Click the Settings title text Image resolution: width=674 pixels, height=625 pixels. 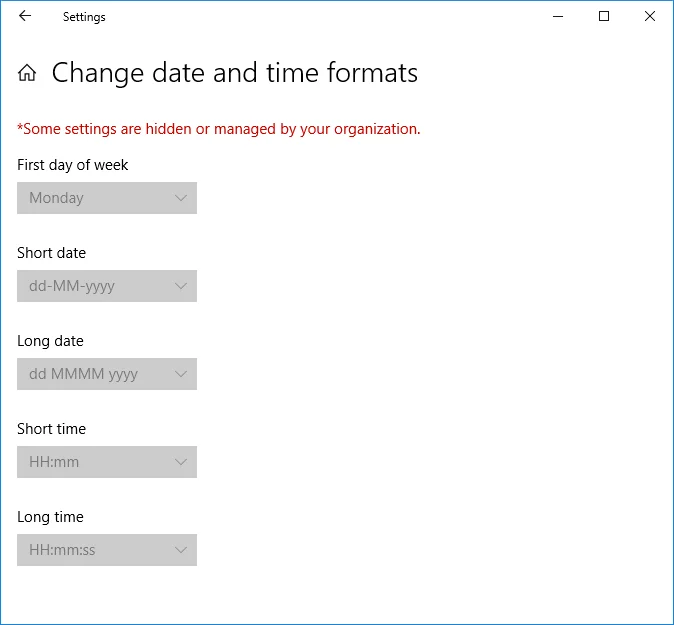tap(84, 17)
